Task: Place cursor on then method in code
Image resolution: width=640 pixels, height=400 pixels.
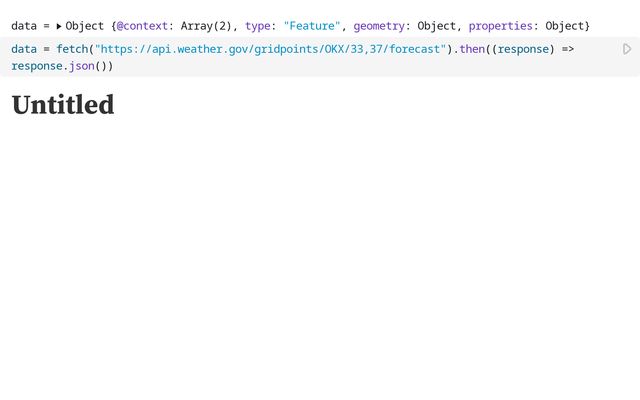Action: point(475,49)
